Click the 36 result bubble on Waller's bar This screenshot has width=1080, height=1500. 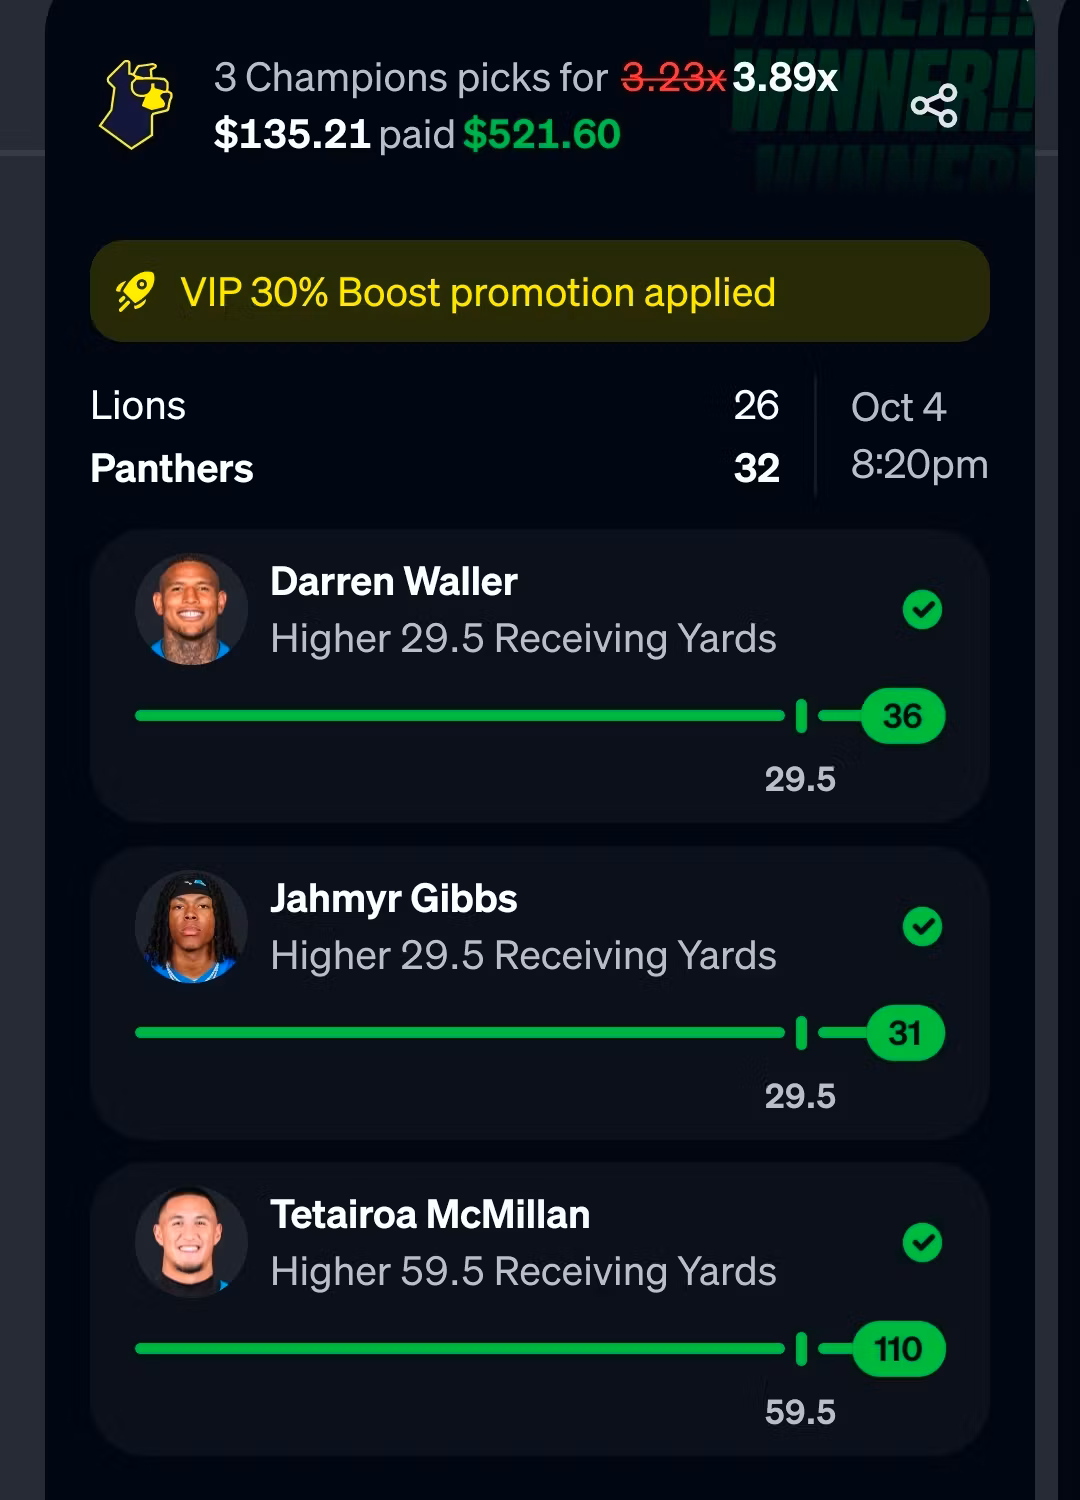903,716
